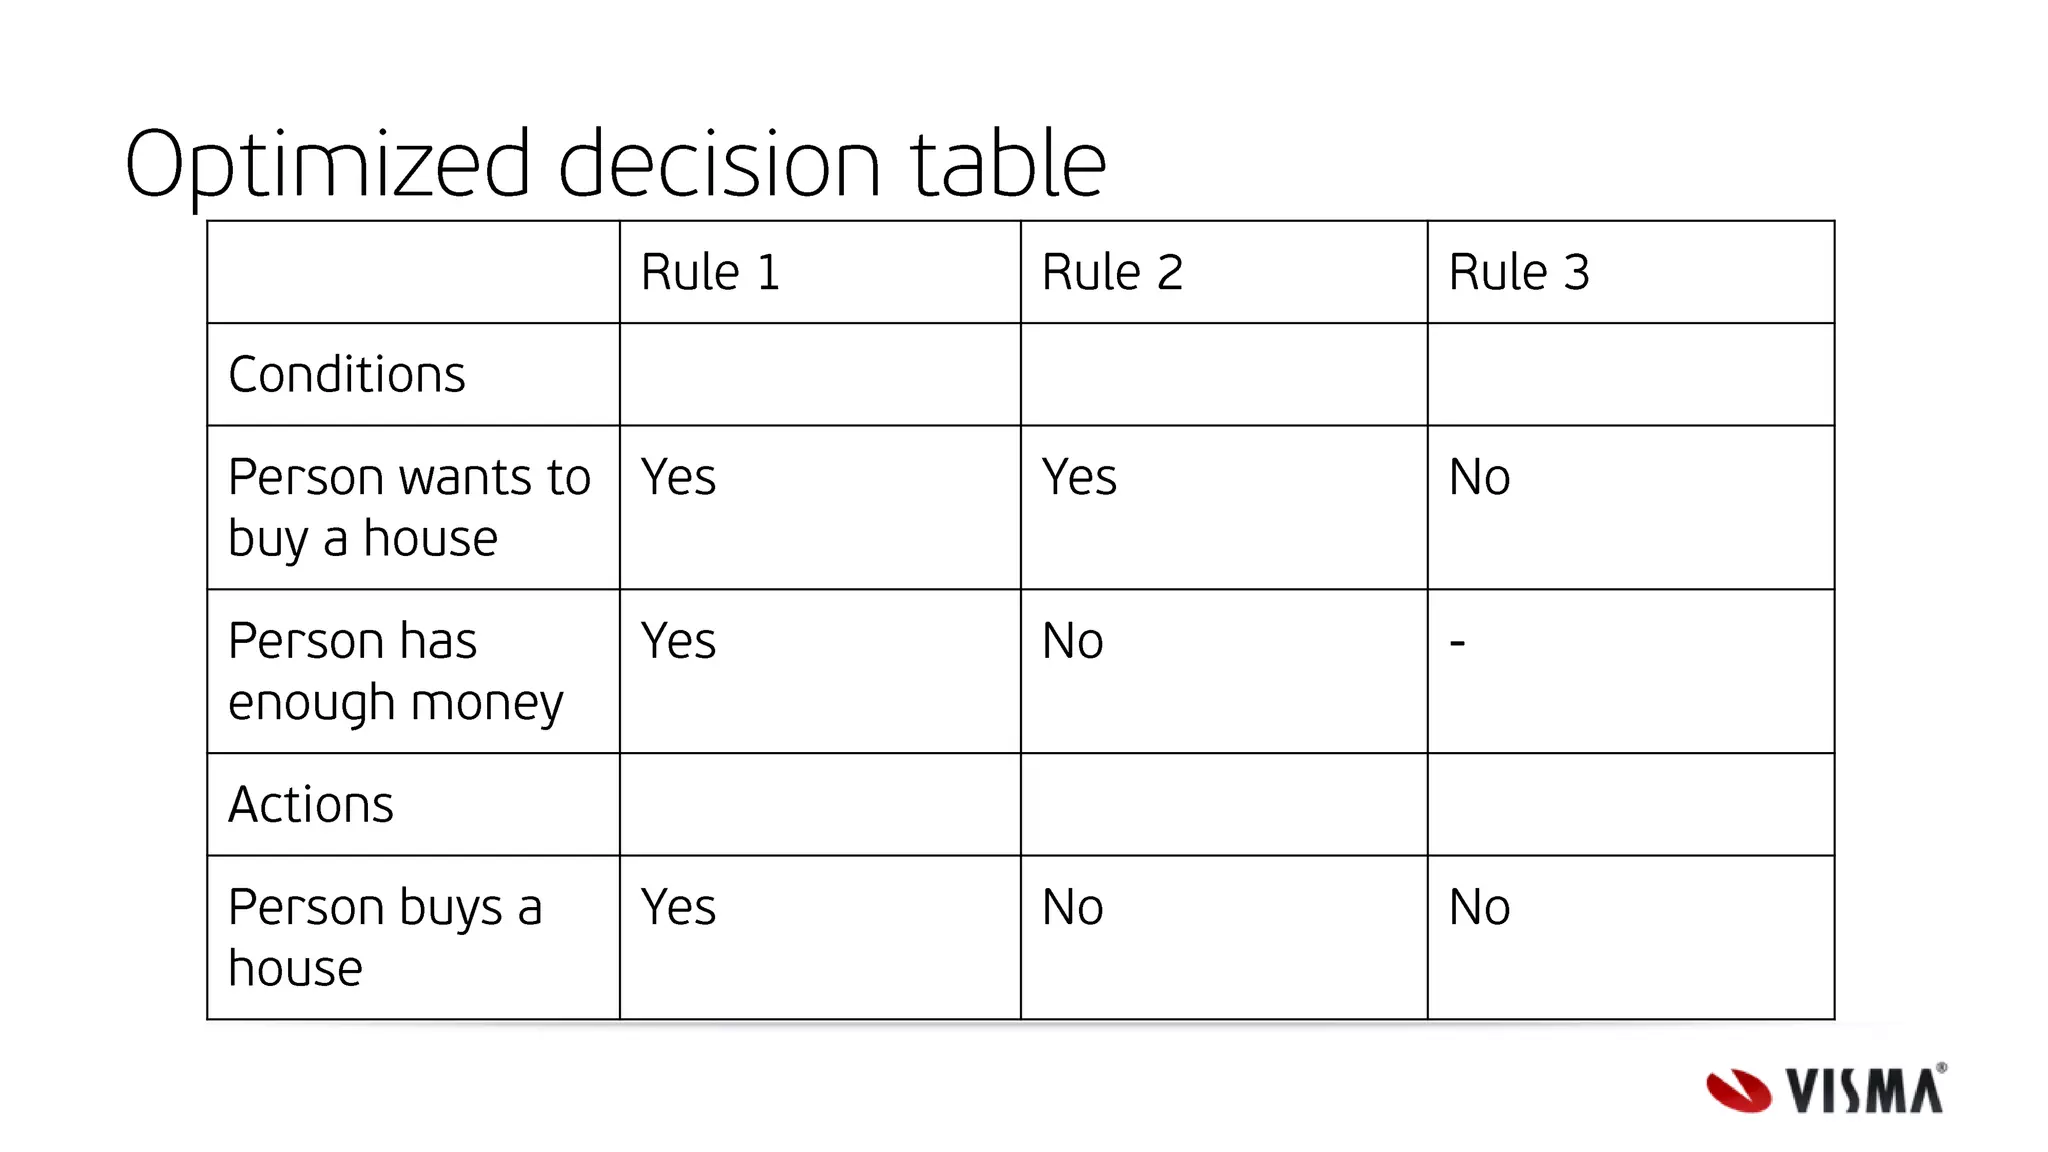Select the slide title 'Optimized decision table'

[x=615, y=165]
